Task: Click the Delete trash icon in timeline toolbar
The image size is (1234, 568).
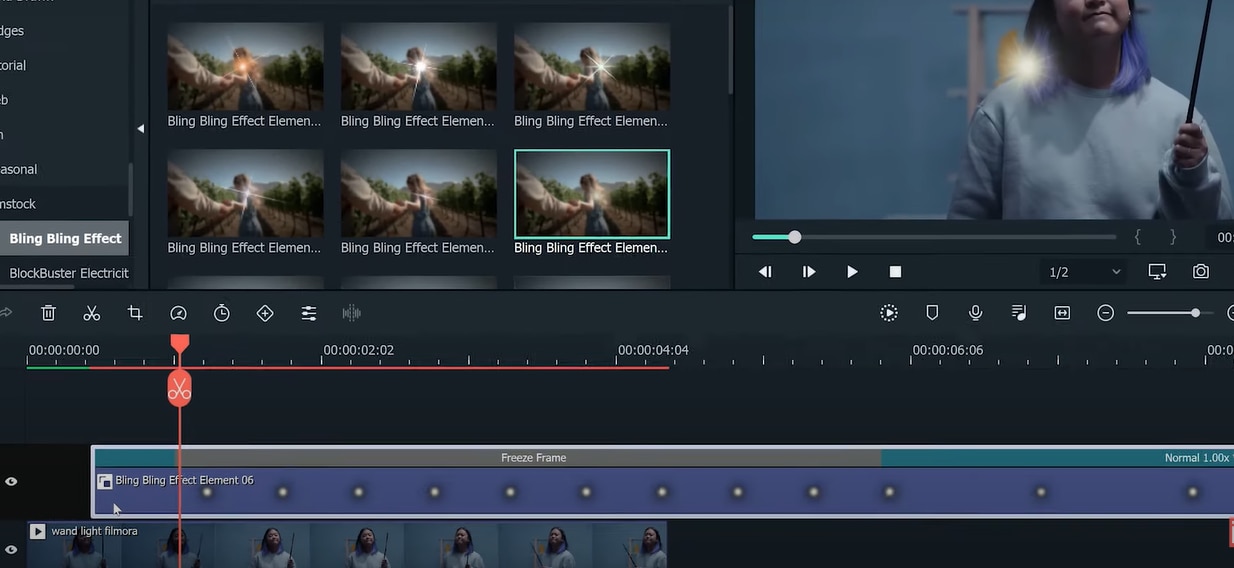Action: tap(48, 313)
